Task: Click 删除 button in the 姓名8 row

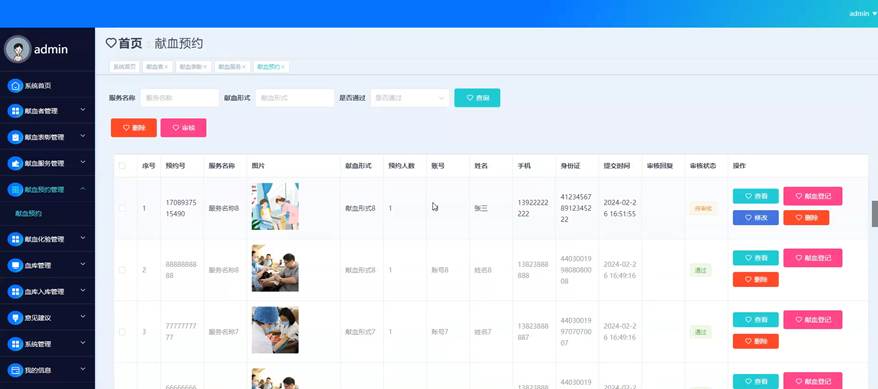Action: (755, 279)
